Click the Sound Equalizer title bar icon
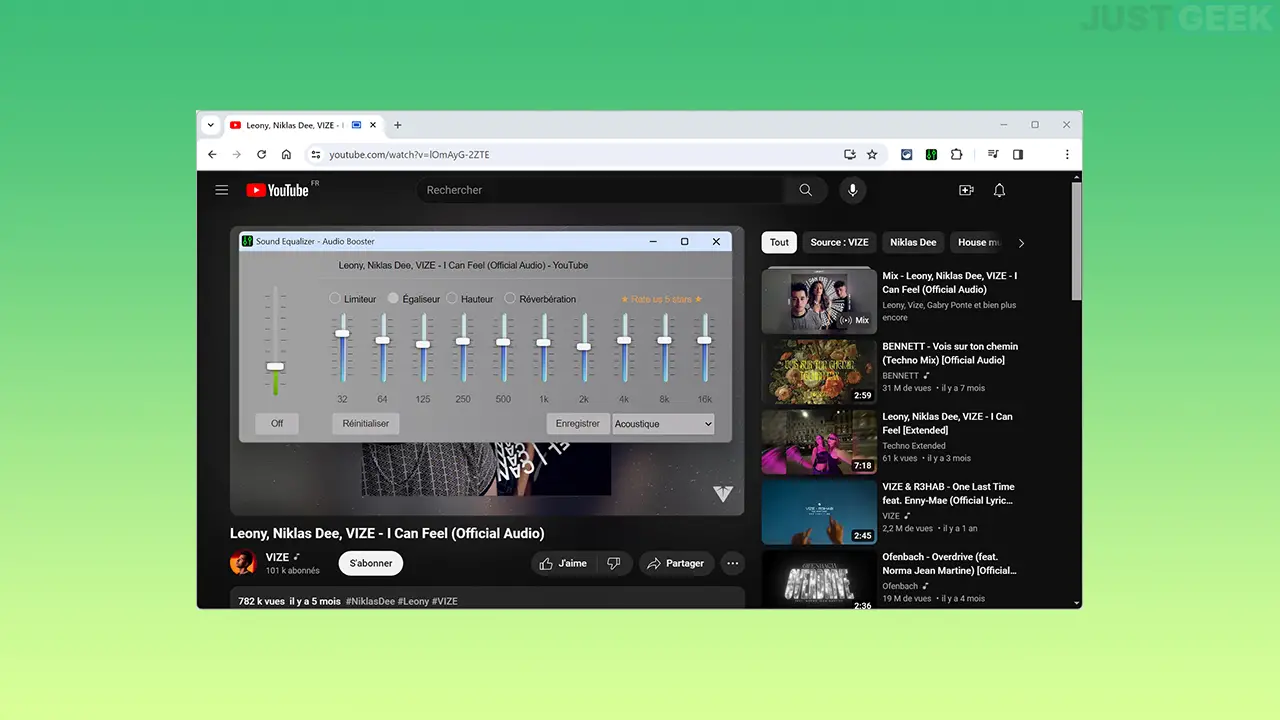 point(247,241)
